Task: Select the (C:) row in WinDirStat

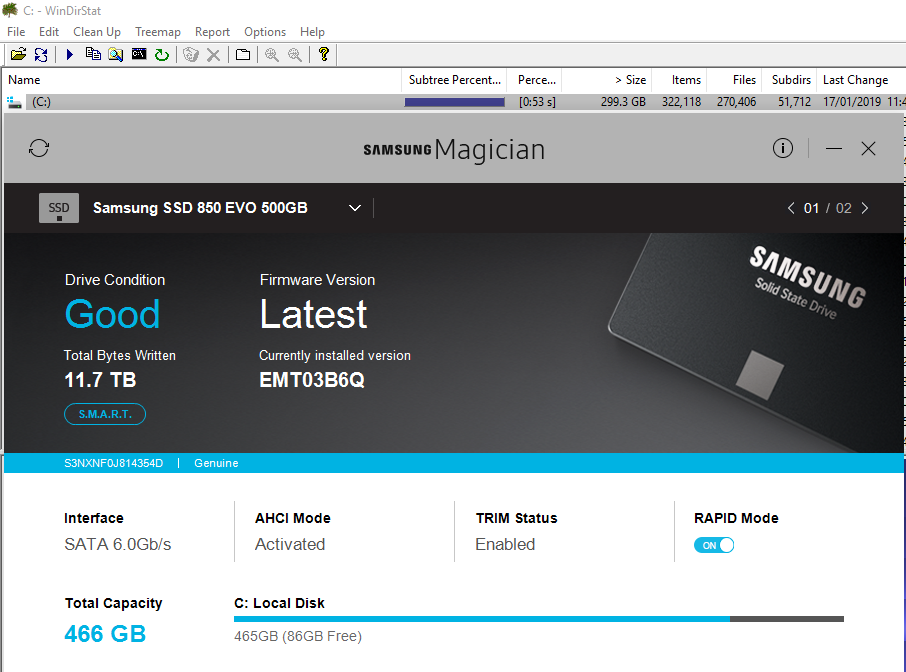Action: [454, 102]
